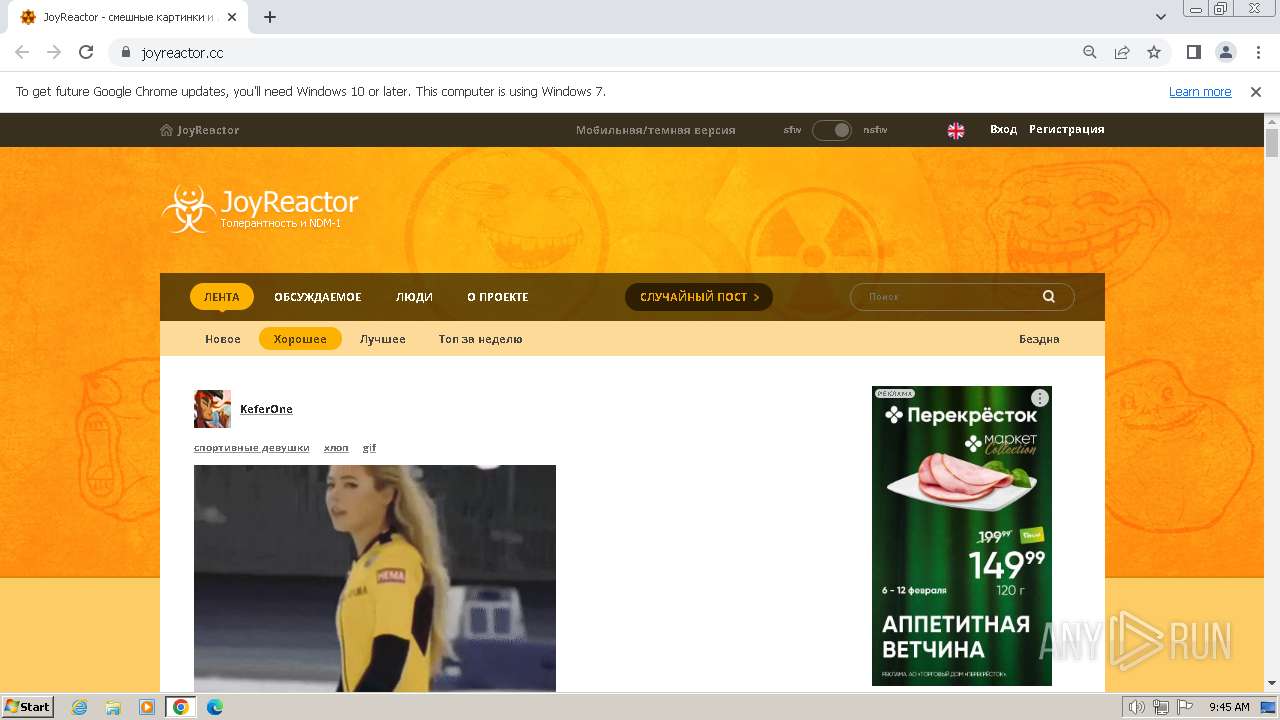
Task: Open the gif tag
Action: (x=369, y=448)
